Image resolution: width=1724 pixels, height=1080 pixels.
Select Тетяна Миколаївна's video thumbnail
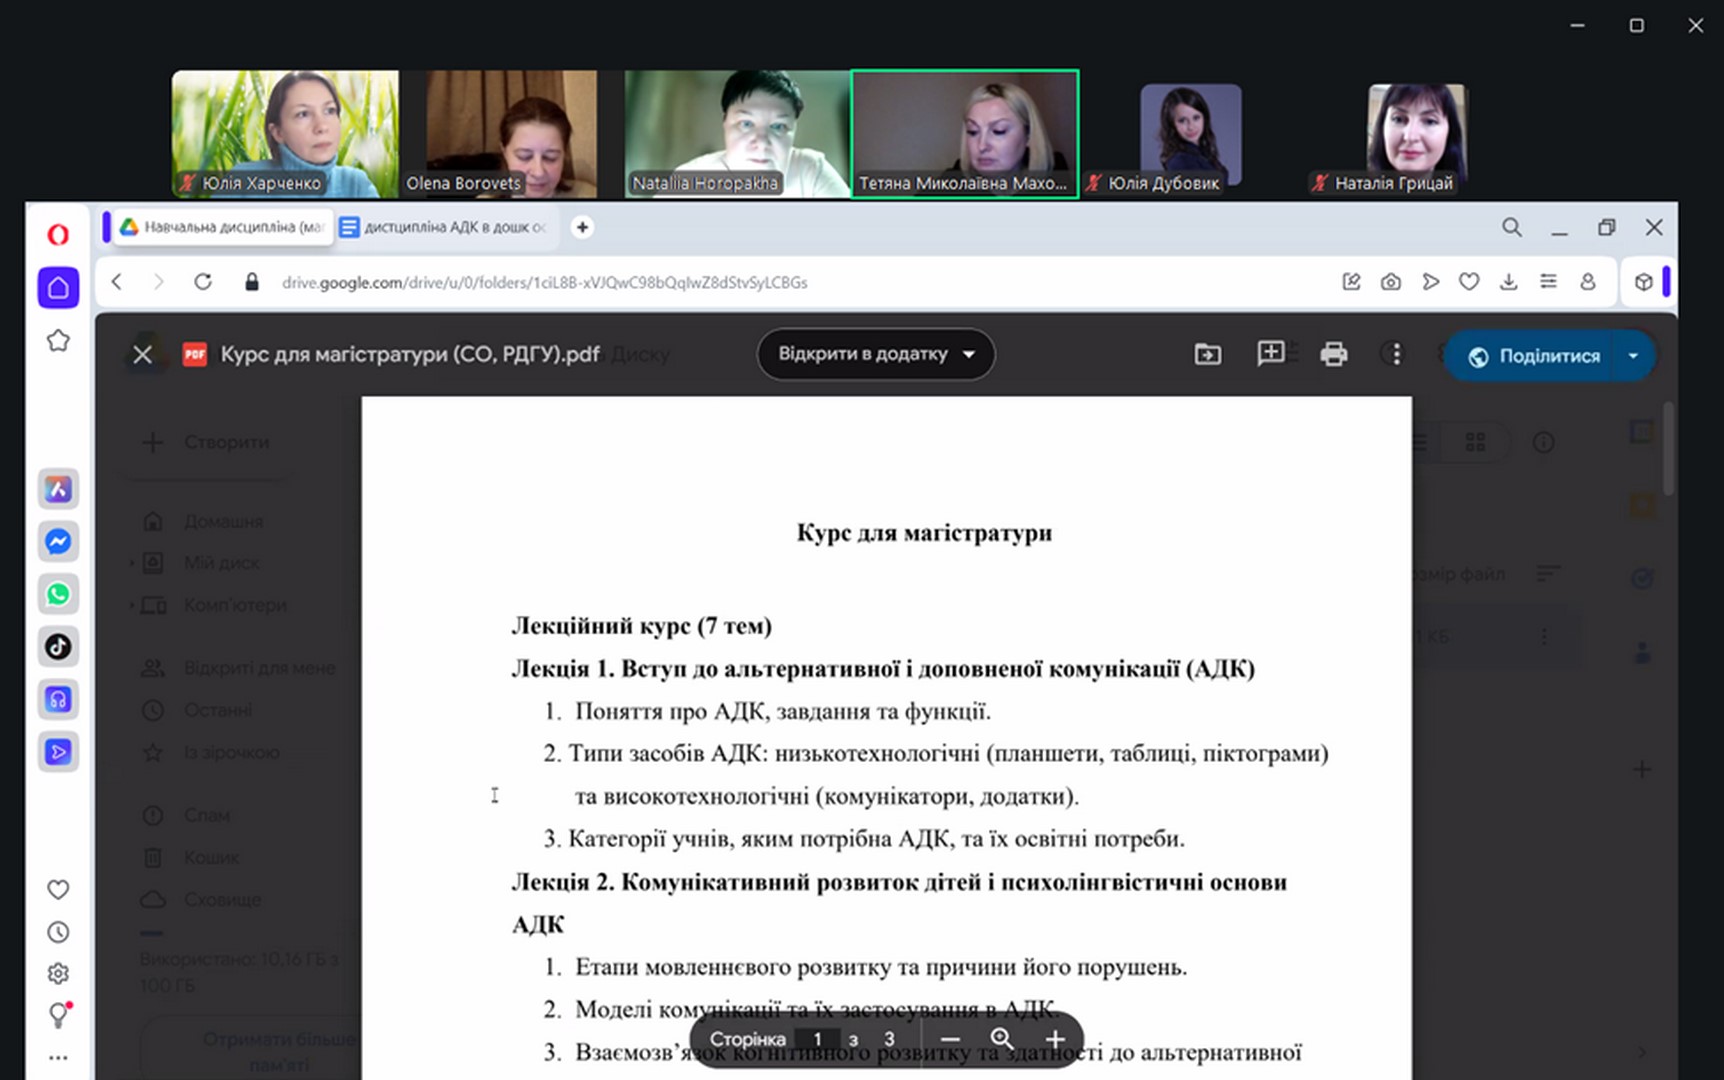[x=964, y=134]
